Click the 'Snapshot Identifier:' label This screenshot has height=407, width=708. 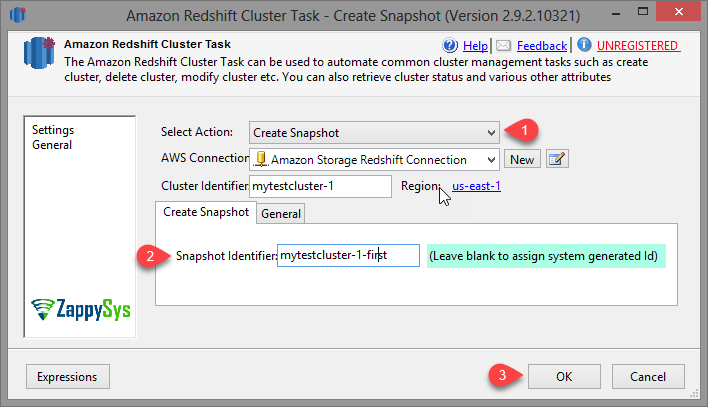[226, 256]
